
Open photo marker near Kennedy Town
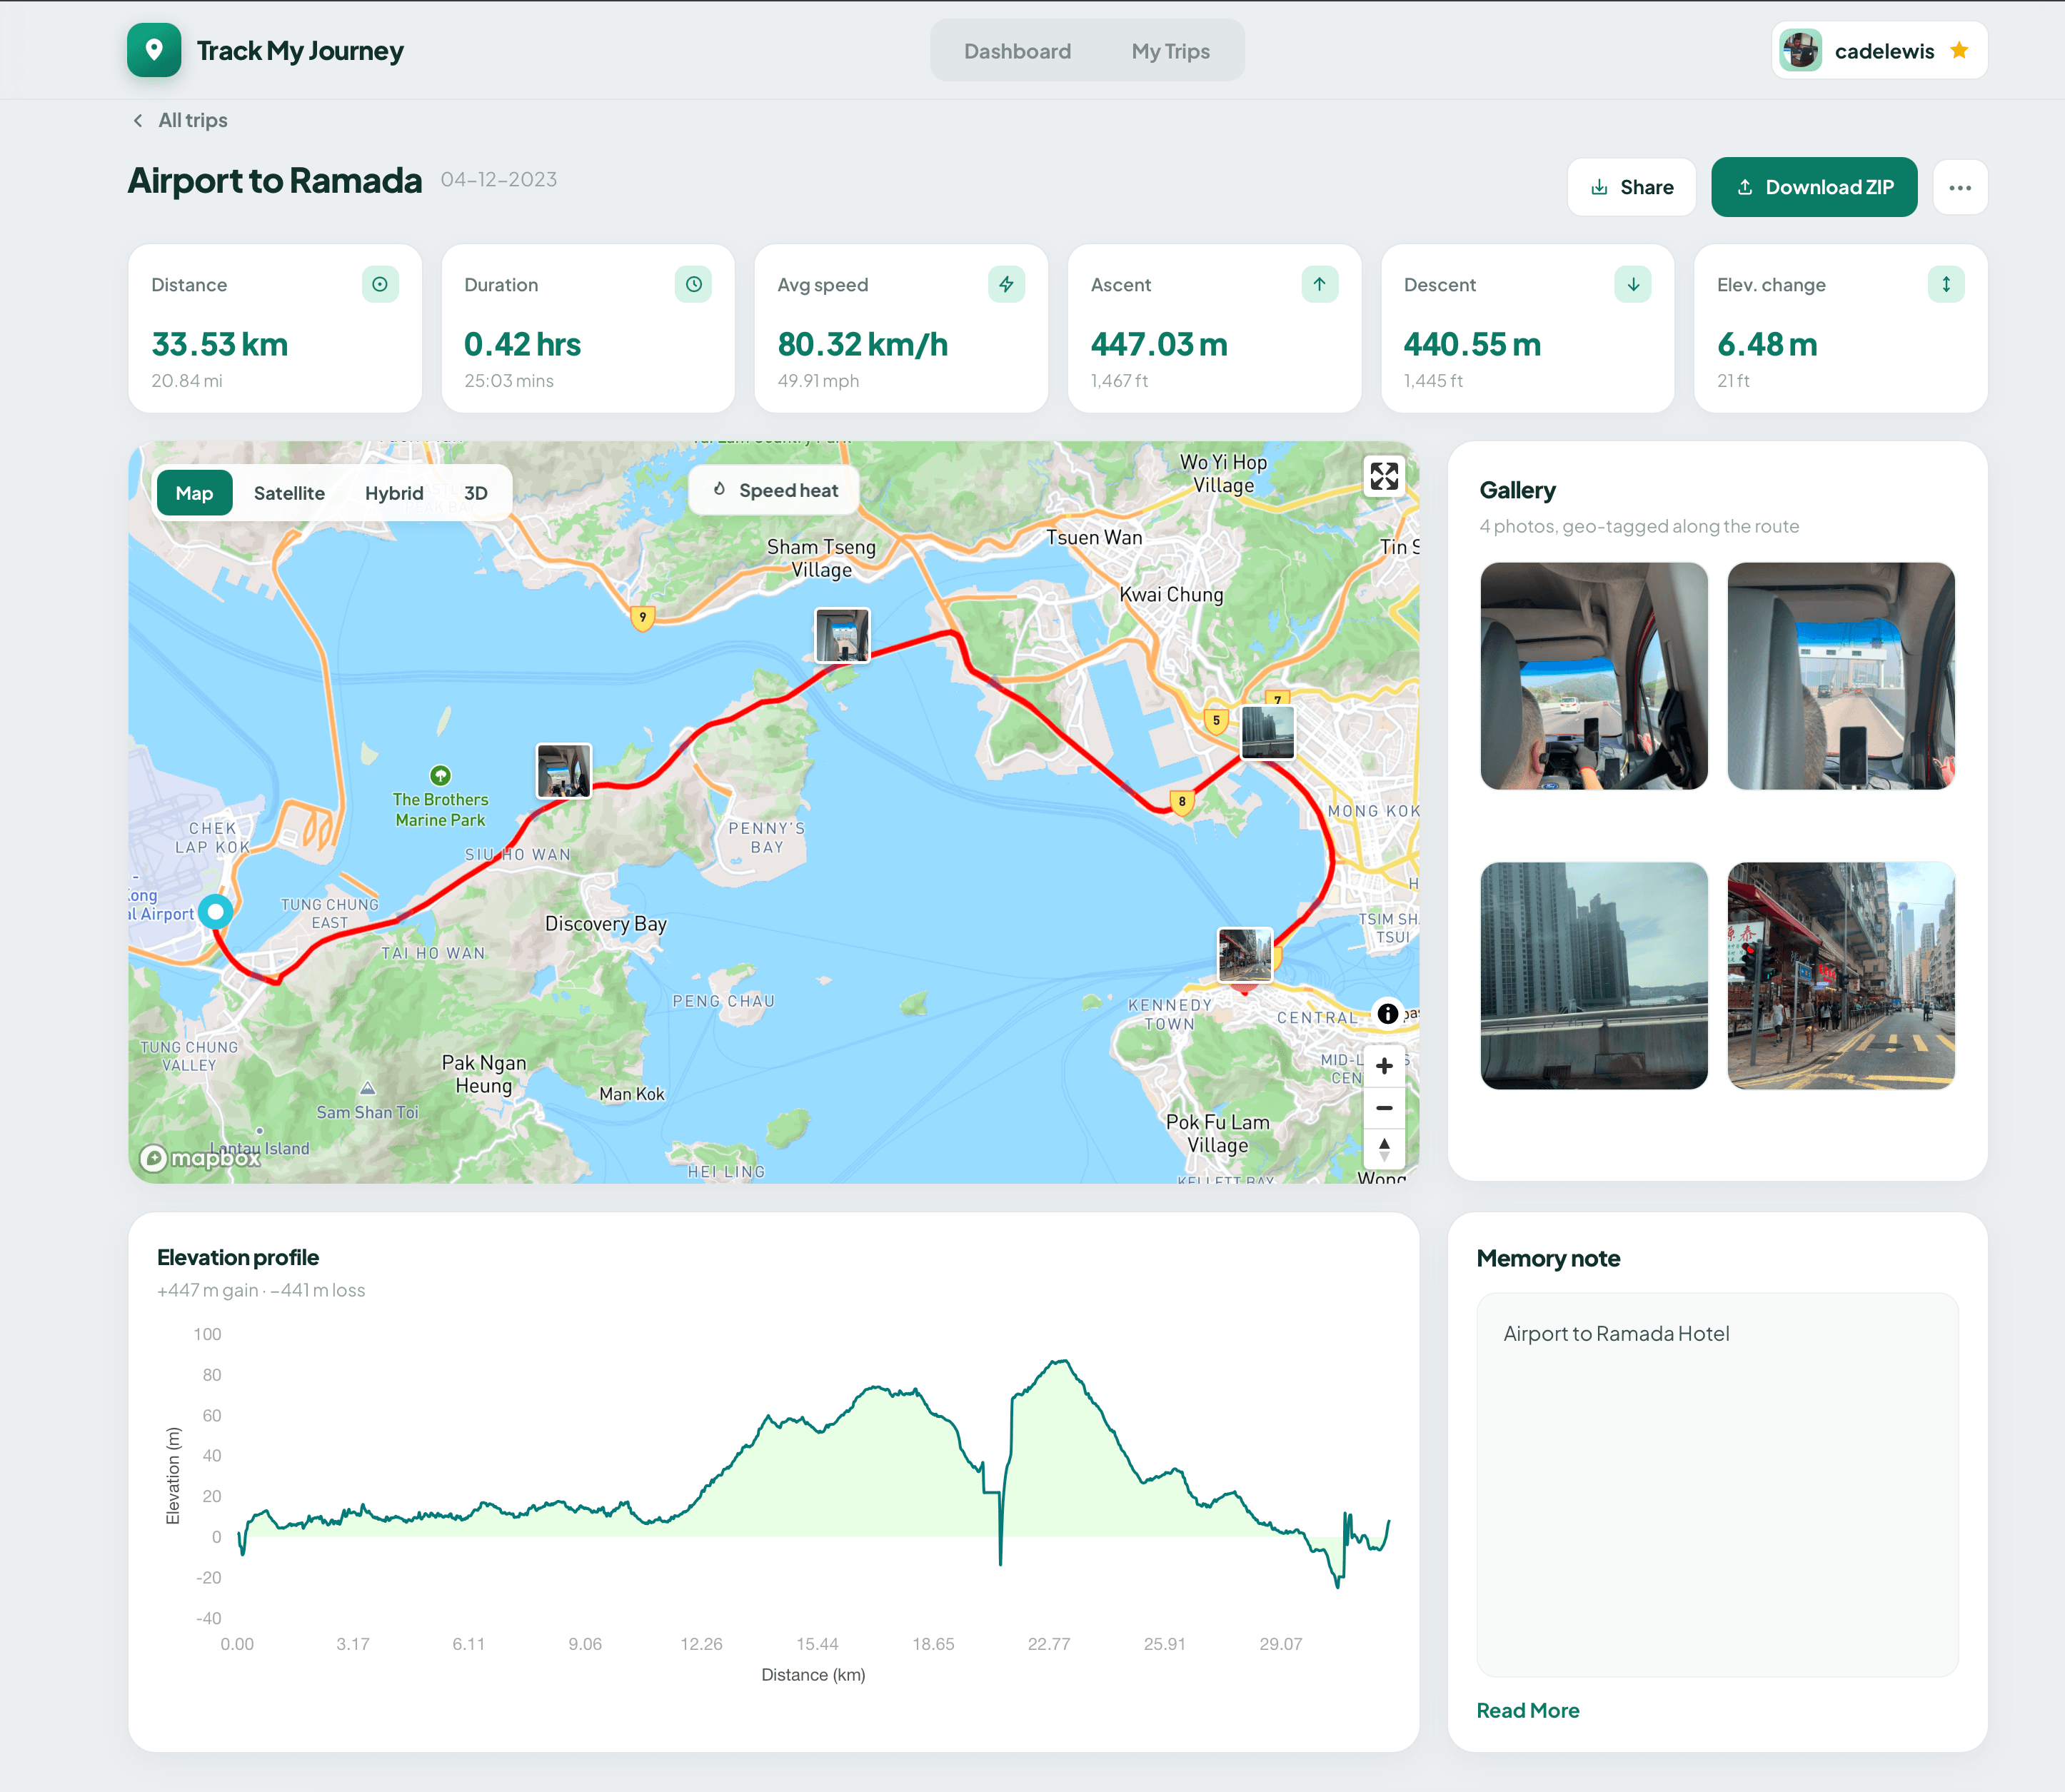click(x=1245, y=955)
